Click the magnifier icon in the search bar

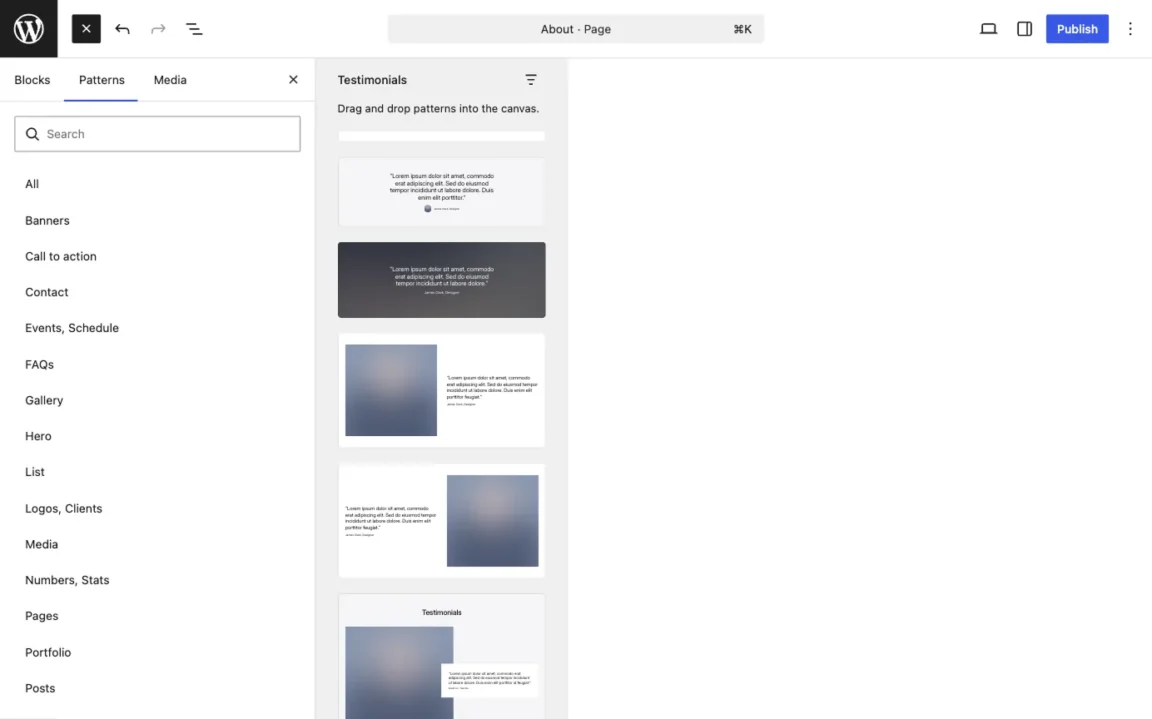pos(32,133)
